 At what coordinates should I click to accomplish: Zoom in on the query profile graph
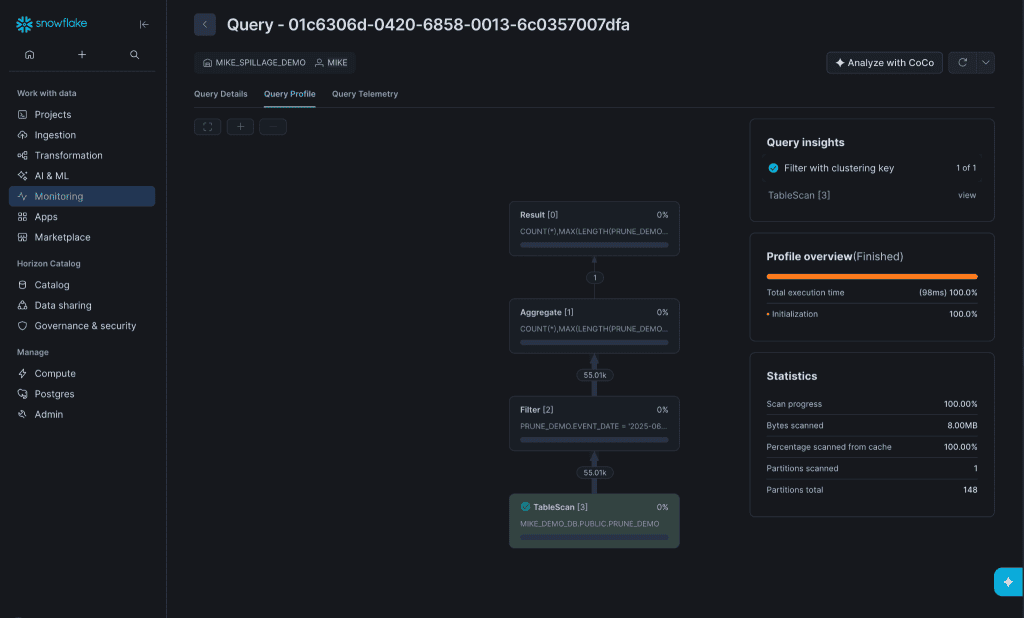240,127
